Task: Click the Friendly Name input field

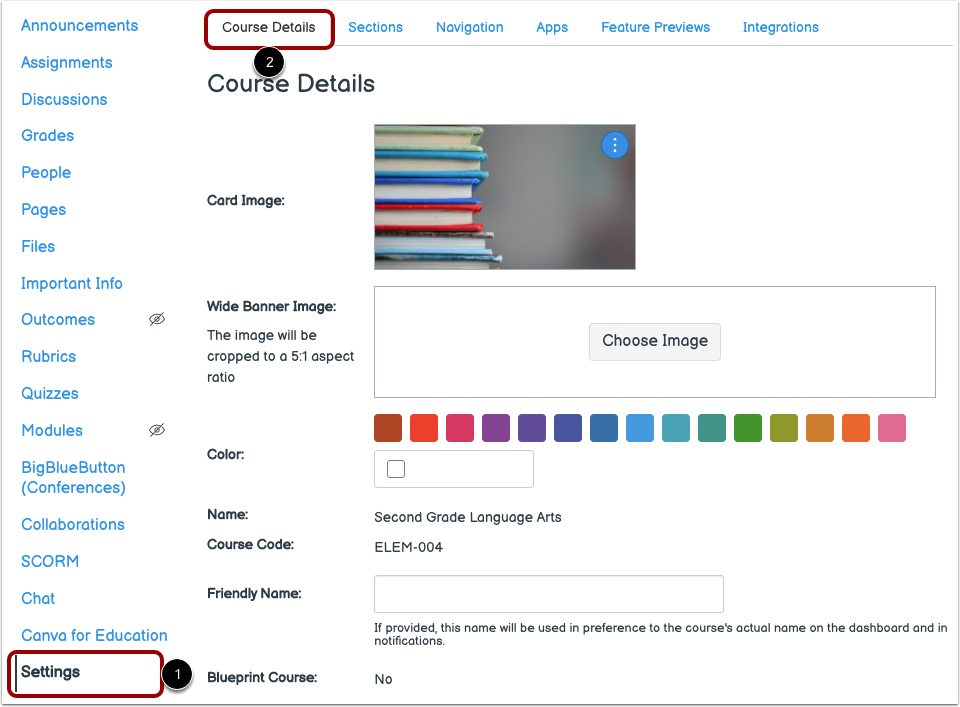Action: tap(548, 594)
